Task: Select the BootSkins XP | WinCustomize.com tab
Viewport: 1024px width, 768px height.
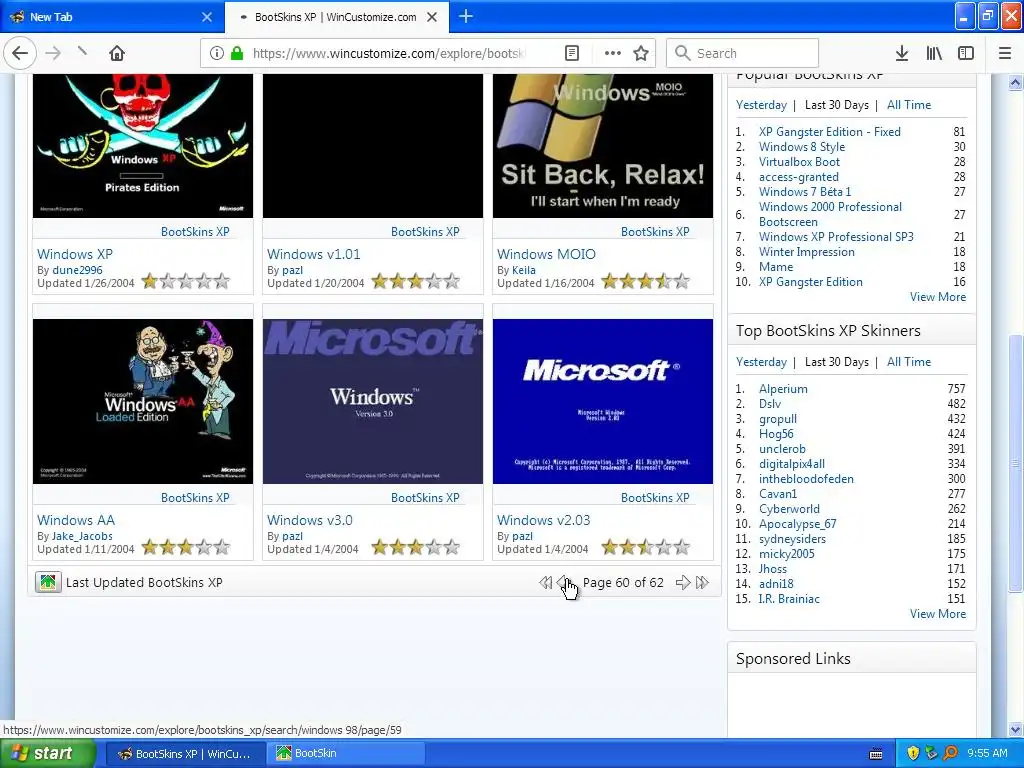Action: coord(336,17)
